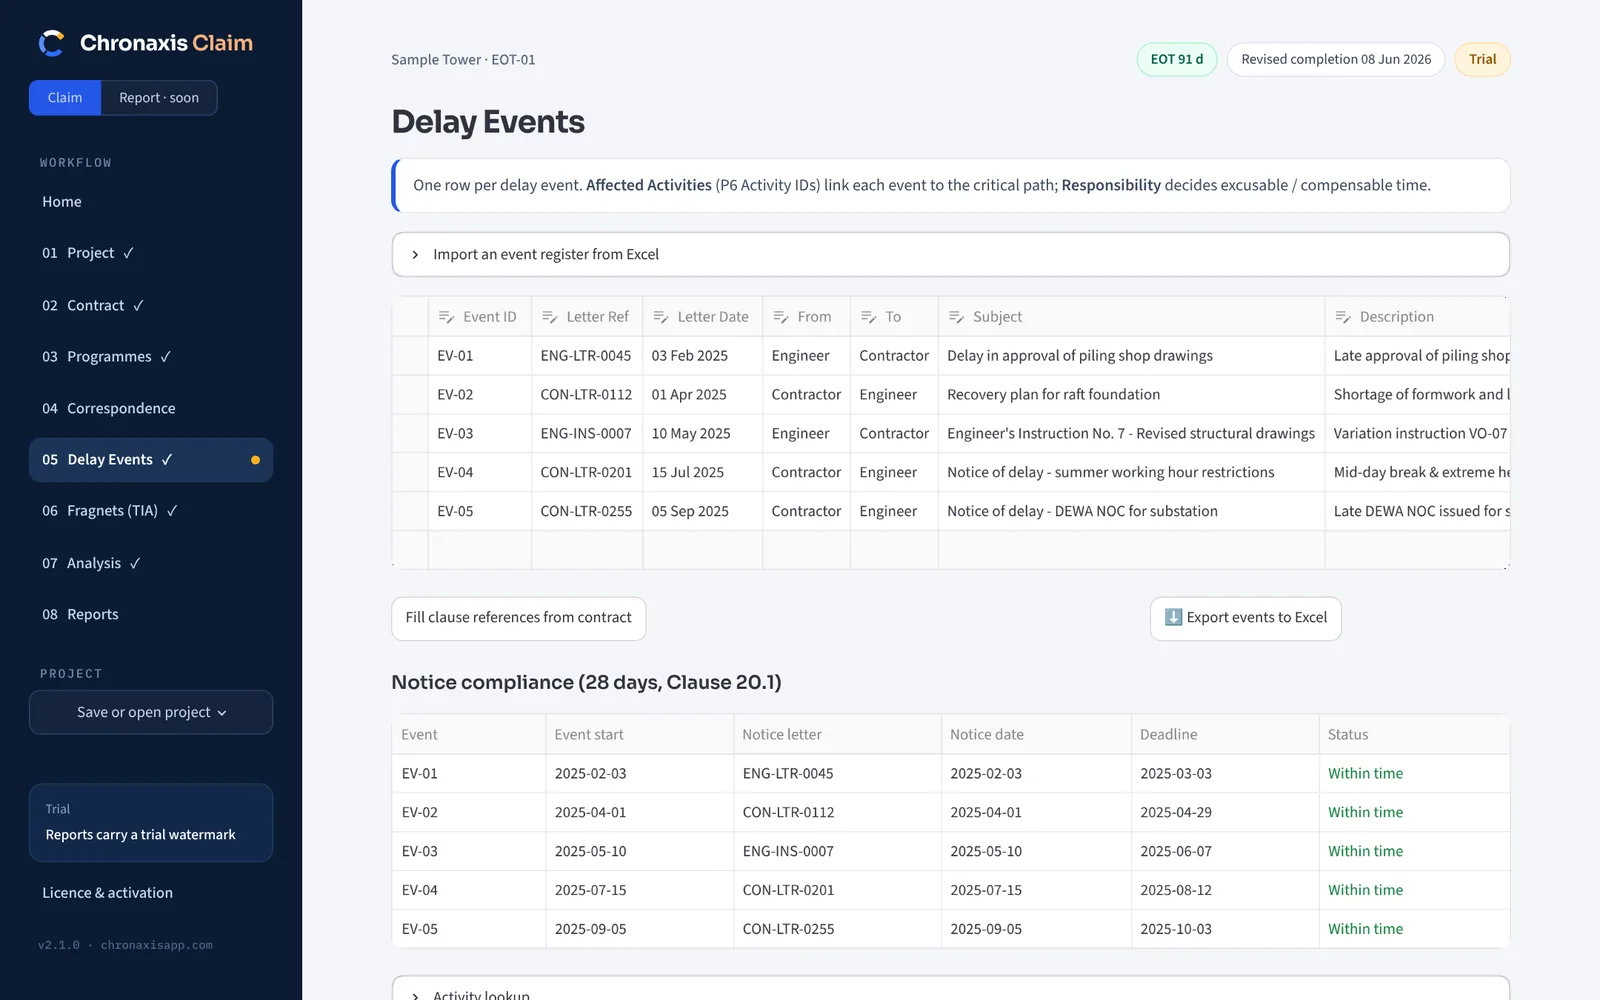Select the row handle for EV-03
This screenshot has width=1600, height=1000.
pyautogui.click(x=410, y=434)
